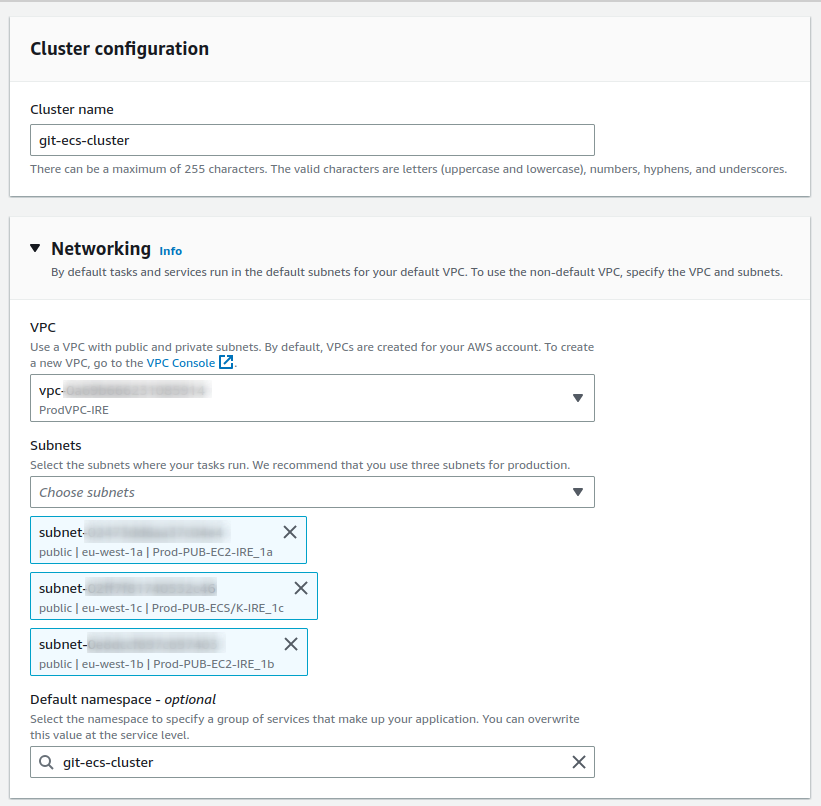Select the eu-west-1b subnet chip
821x806 pixels.
pos(150,652)
